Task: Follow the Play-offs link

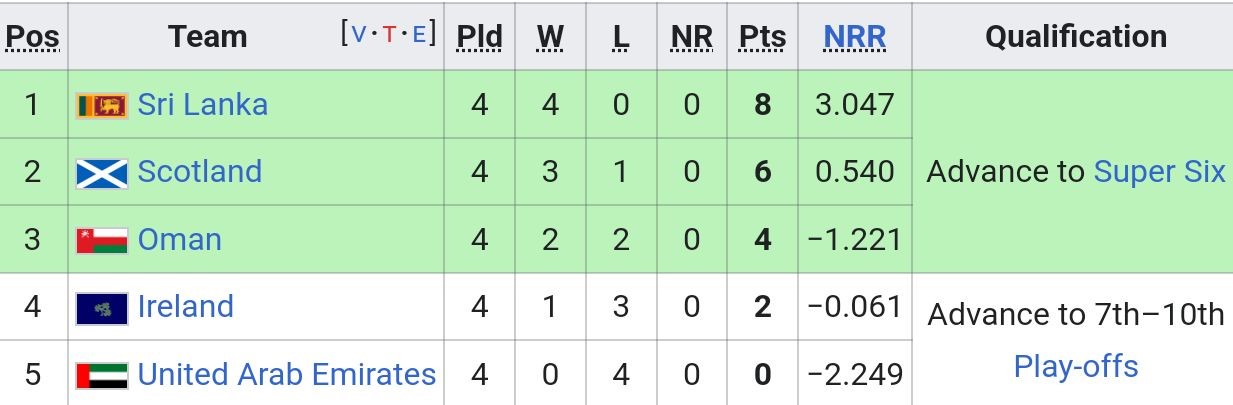Action: (1076, 366)
